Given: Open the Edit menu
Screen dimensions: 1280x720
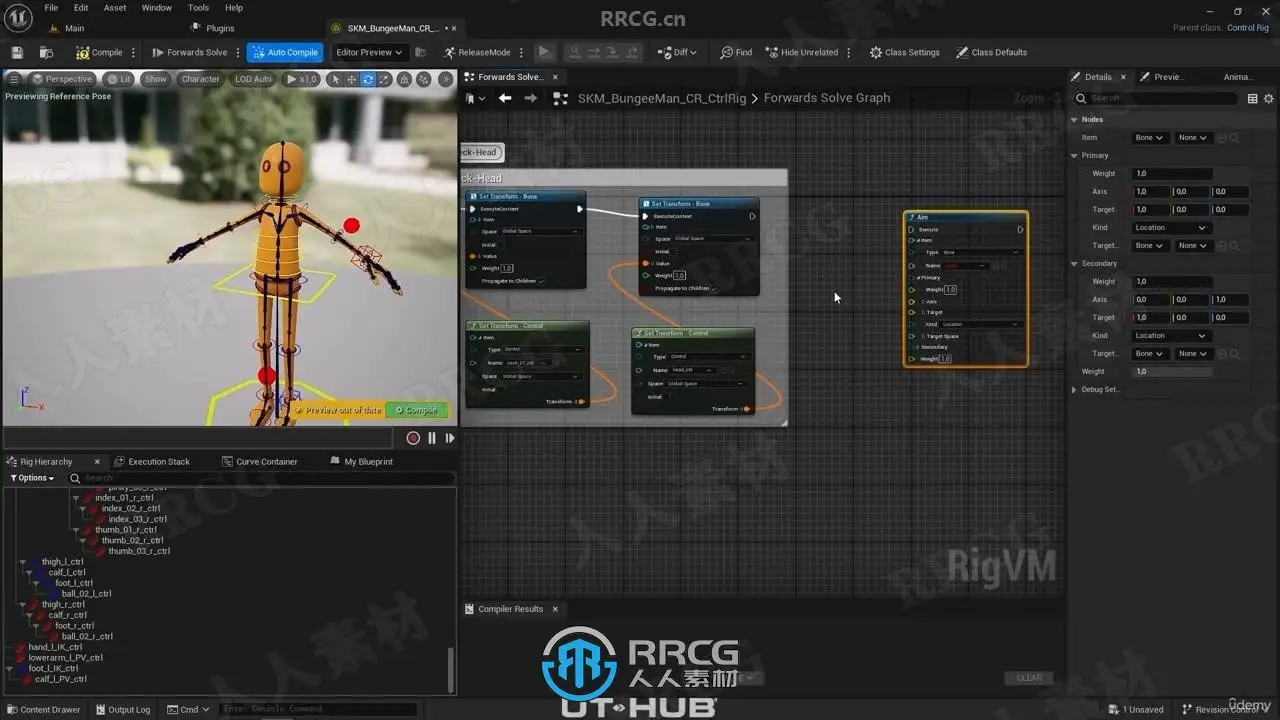Looking at the screenshot, I should [81, 8].
